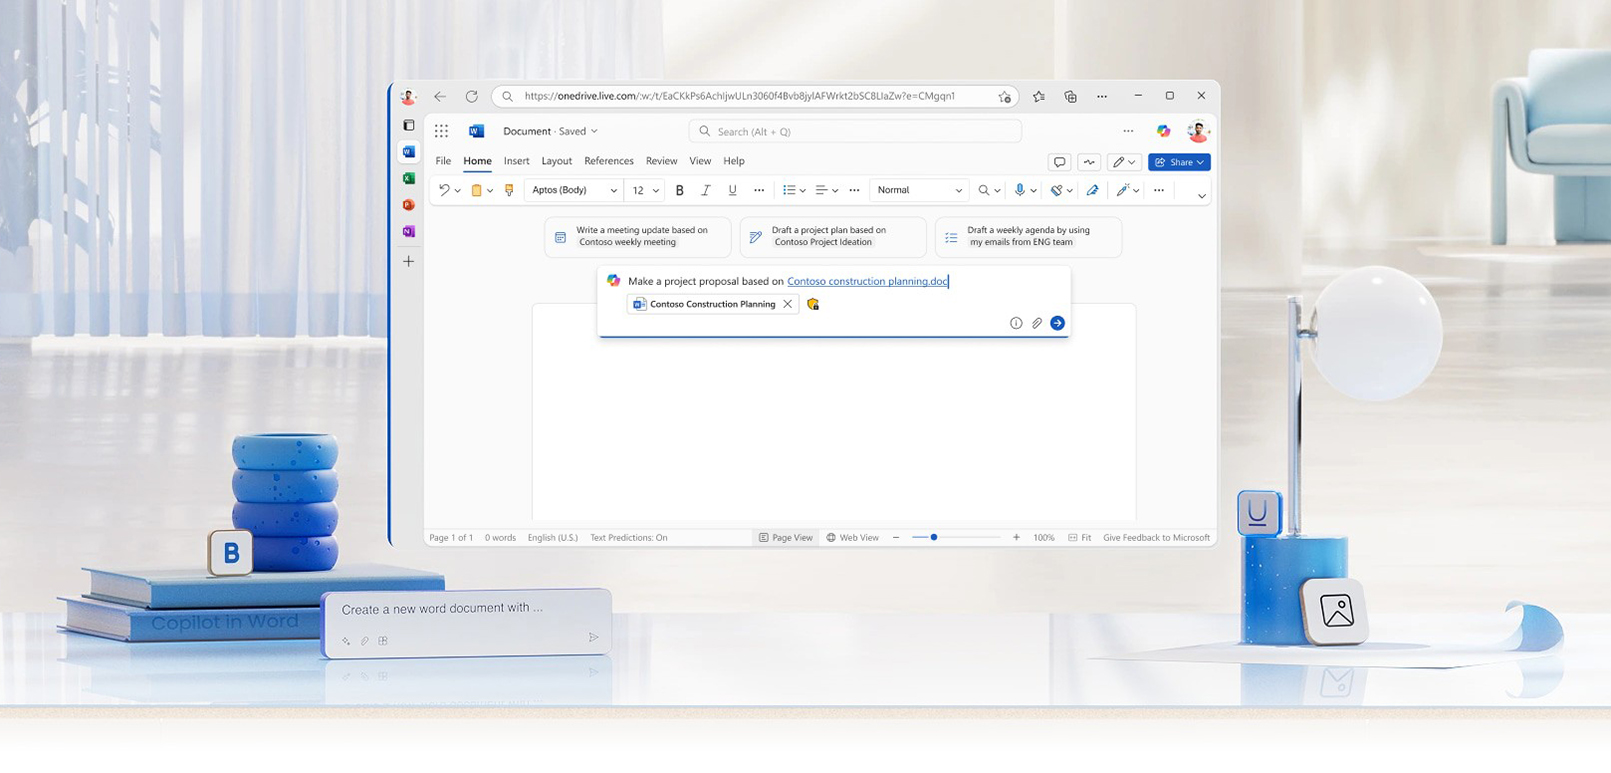The image size is (1611, 773).
Task: Attach a file with the paperclip icon
Action: click(1037, 323)
